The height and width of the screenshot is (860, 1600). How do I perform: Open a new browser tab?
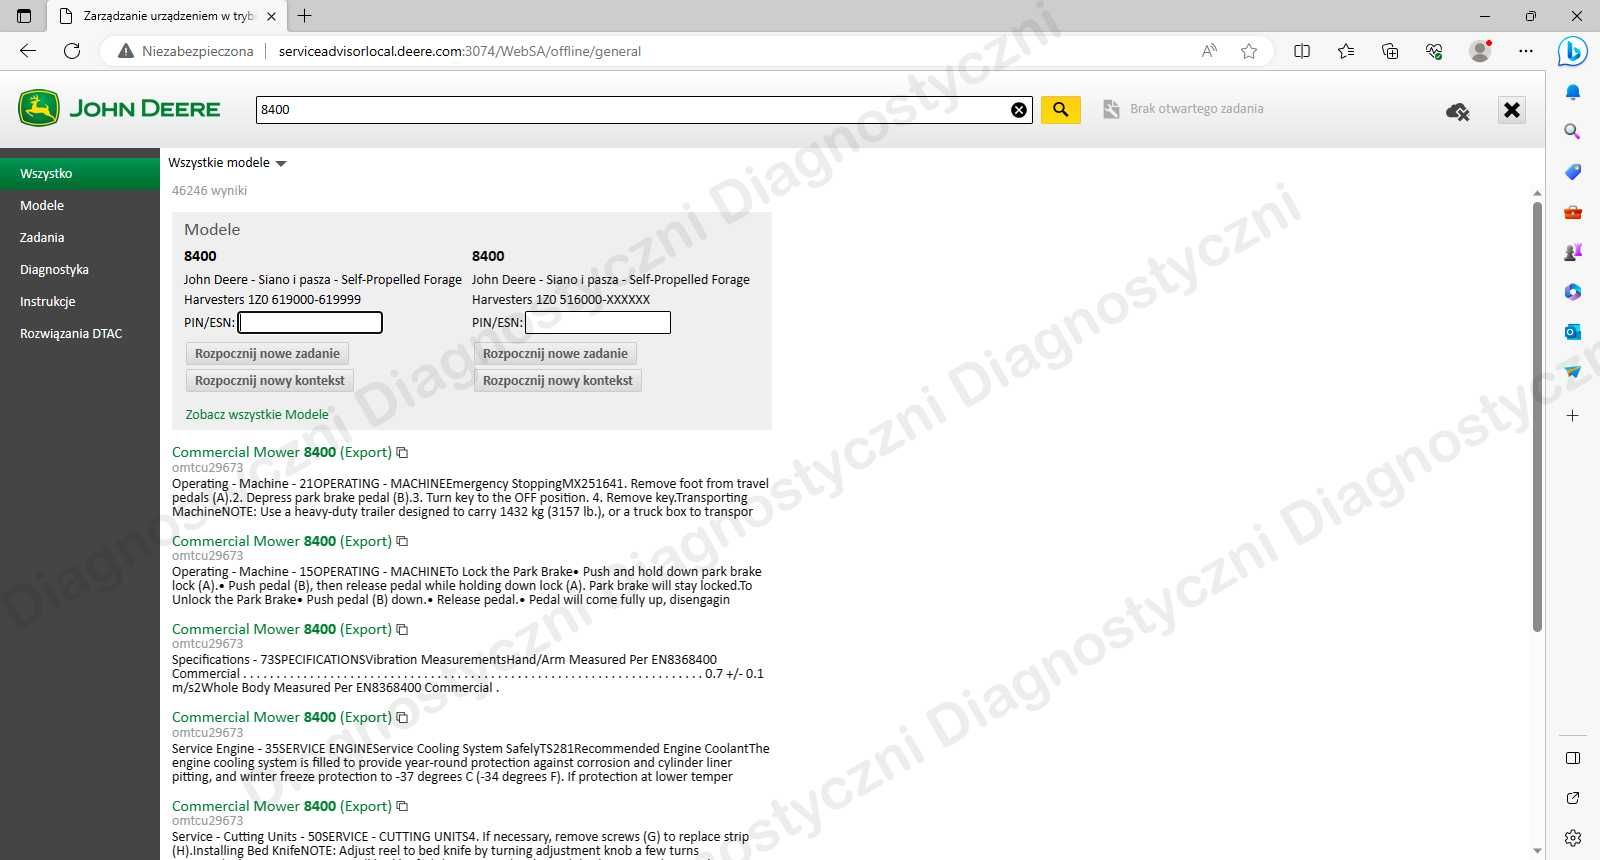pyautogui.click(x=305, y=16)
